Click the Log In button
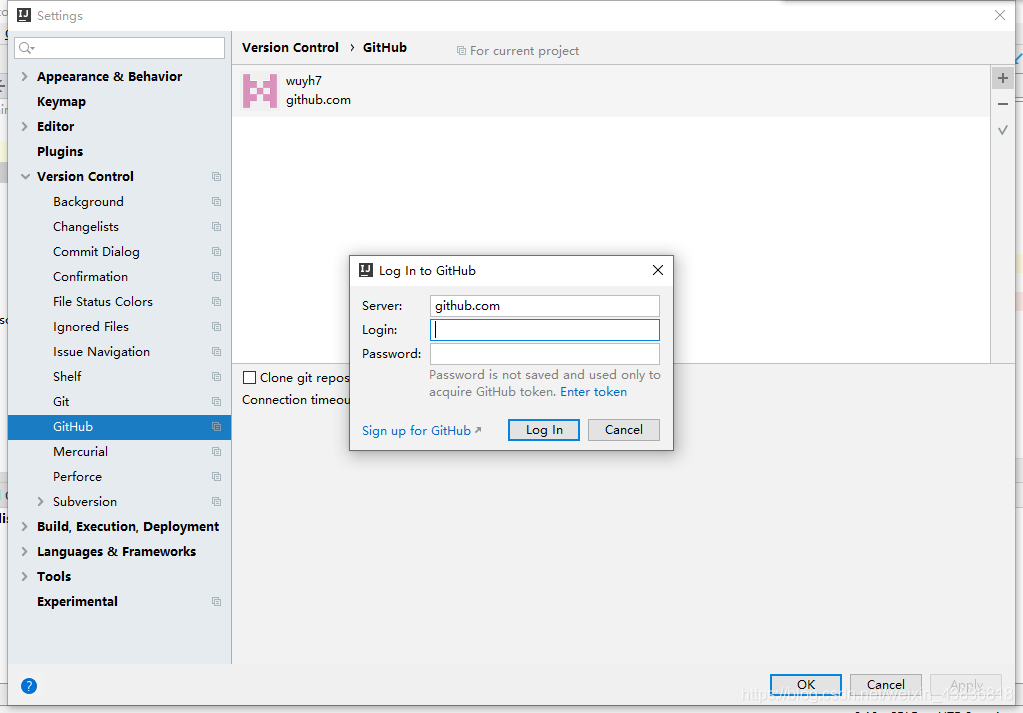Screen dimensions: 1023x713 [543, 430]
